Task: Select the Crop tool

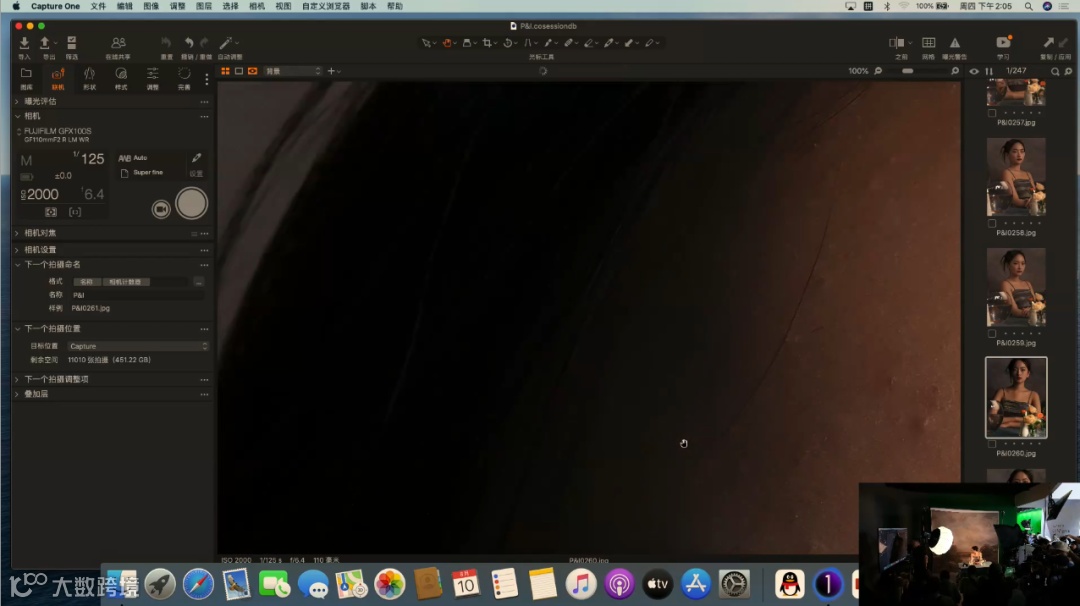Action: tap(487, 43)
